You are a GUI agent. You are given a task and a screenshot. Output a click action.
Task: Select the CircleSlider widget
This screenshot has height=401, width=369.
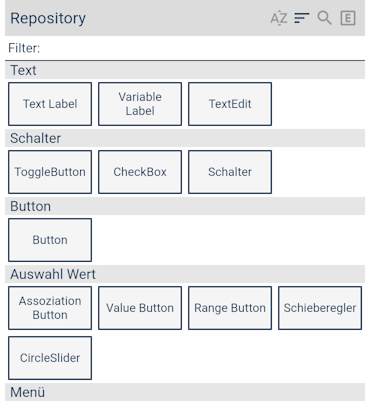click(50, 358)
